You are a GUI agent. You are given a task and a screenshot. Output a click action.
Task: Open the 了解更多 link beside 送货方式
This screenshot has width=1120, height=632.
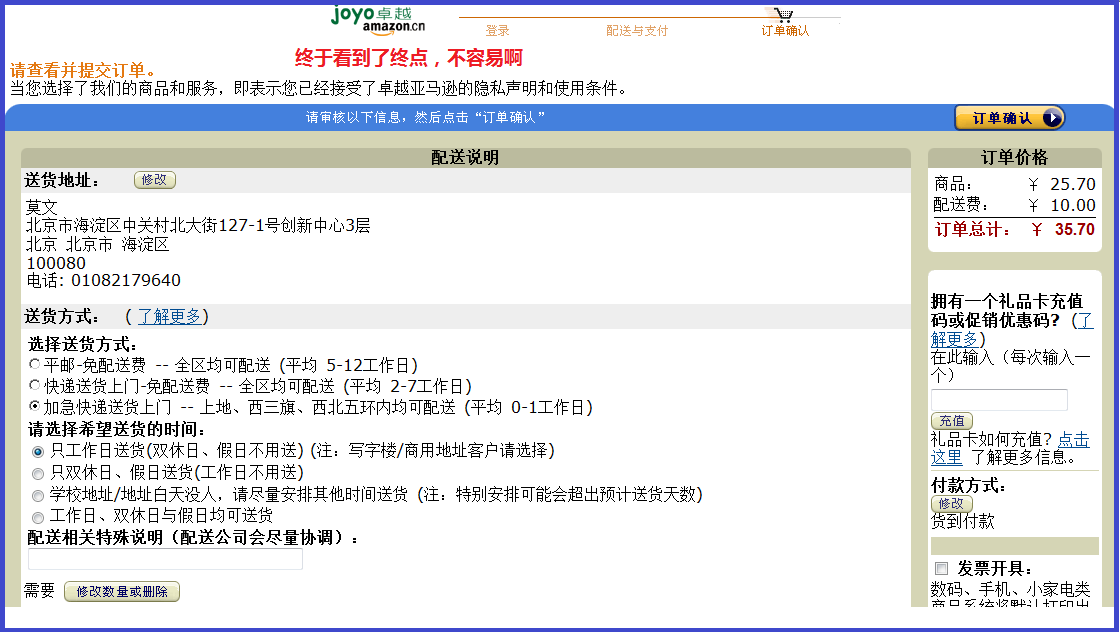(x=170, y=317)
